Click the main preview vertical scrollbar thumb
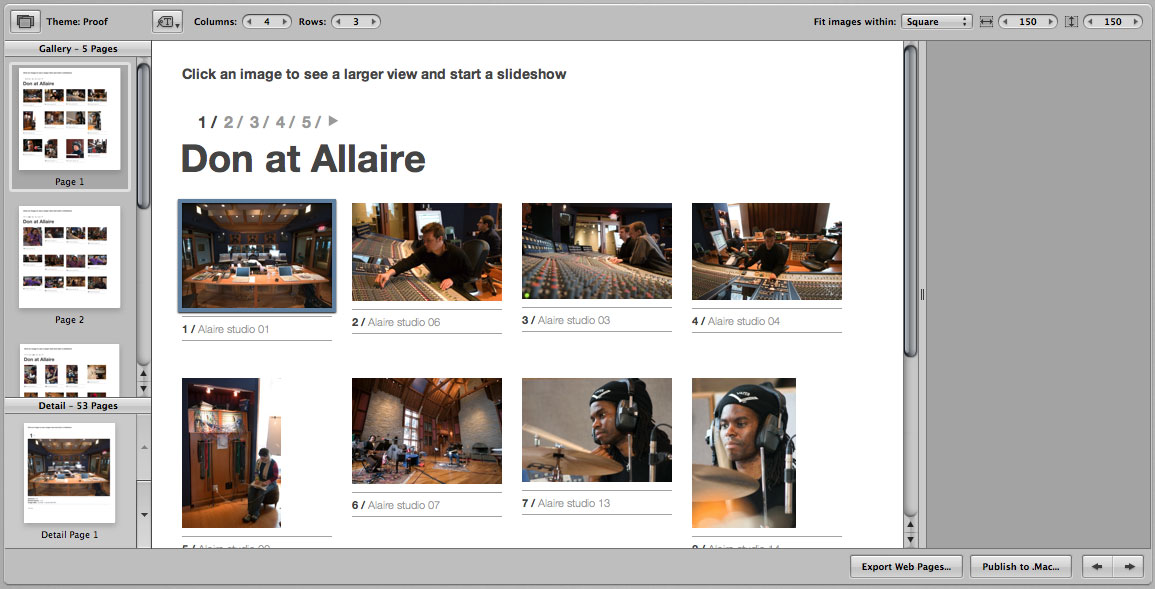This screenshot has width=1155, height=589. pyautogui.click(x=910, y=200)
